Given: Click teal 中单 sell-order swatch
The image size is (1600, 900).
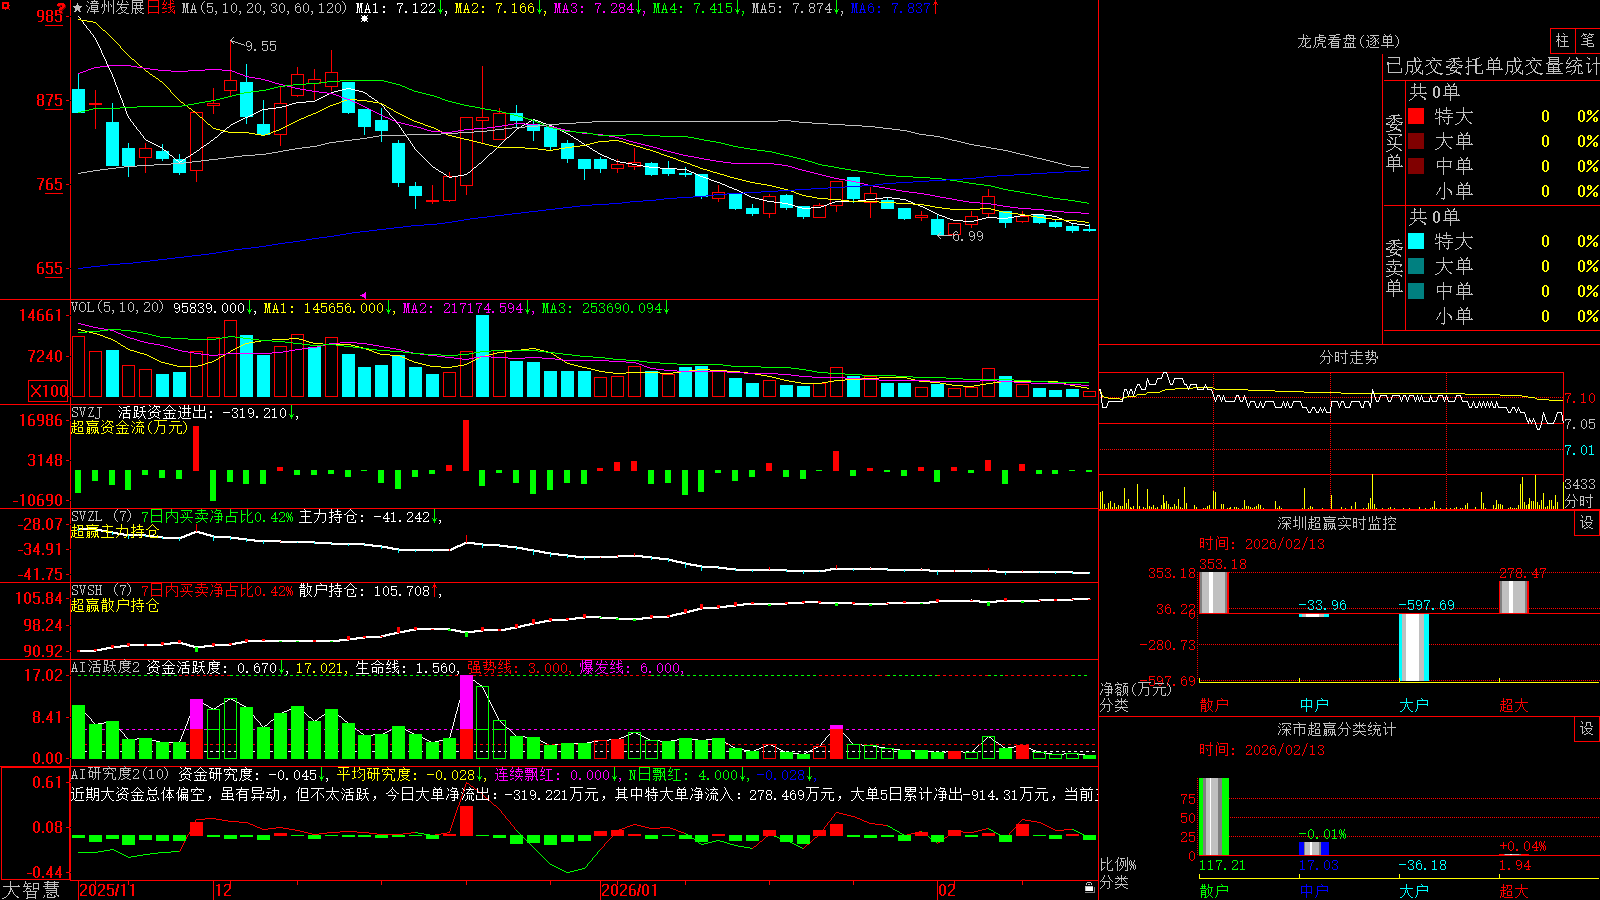Looking at the screenshot, I should (x=1416, y=290).
